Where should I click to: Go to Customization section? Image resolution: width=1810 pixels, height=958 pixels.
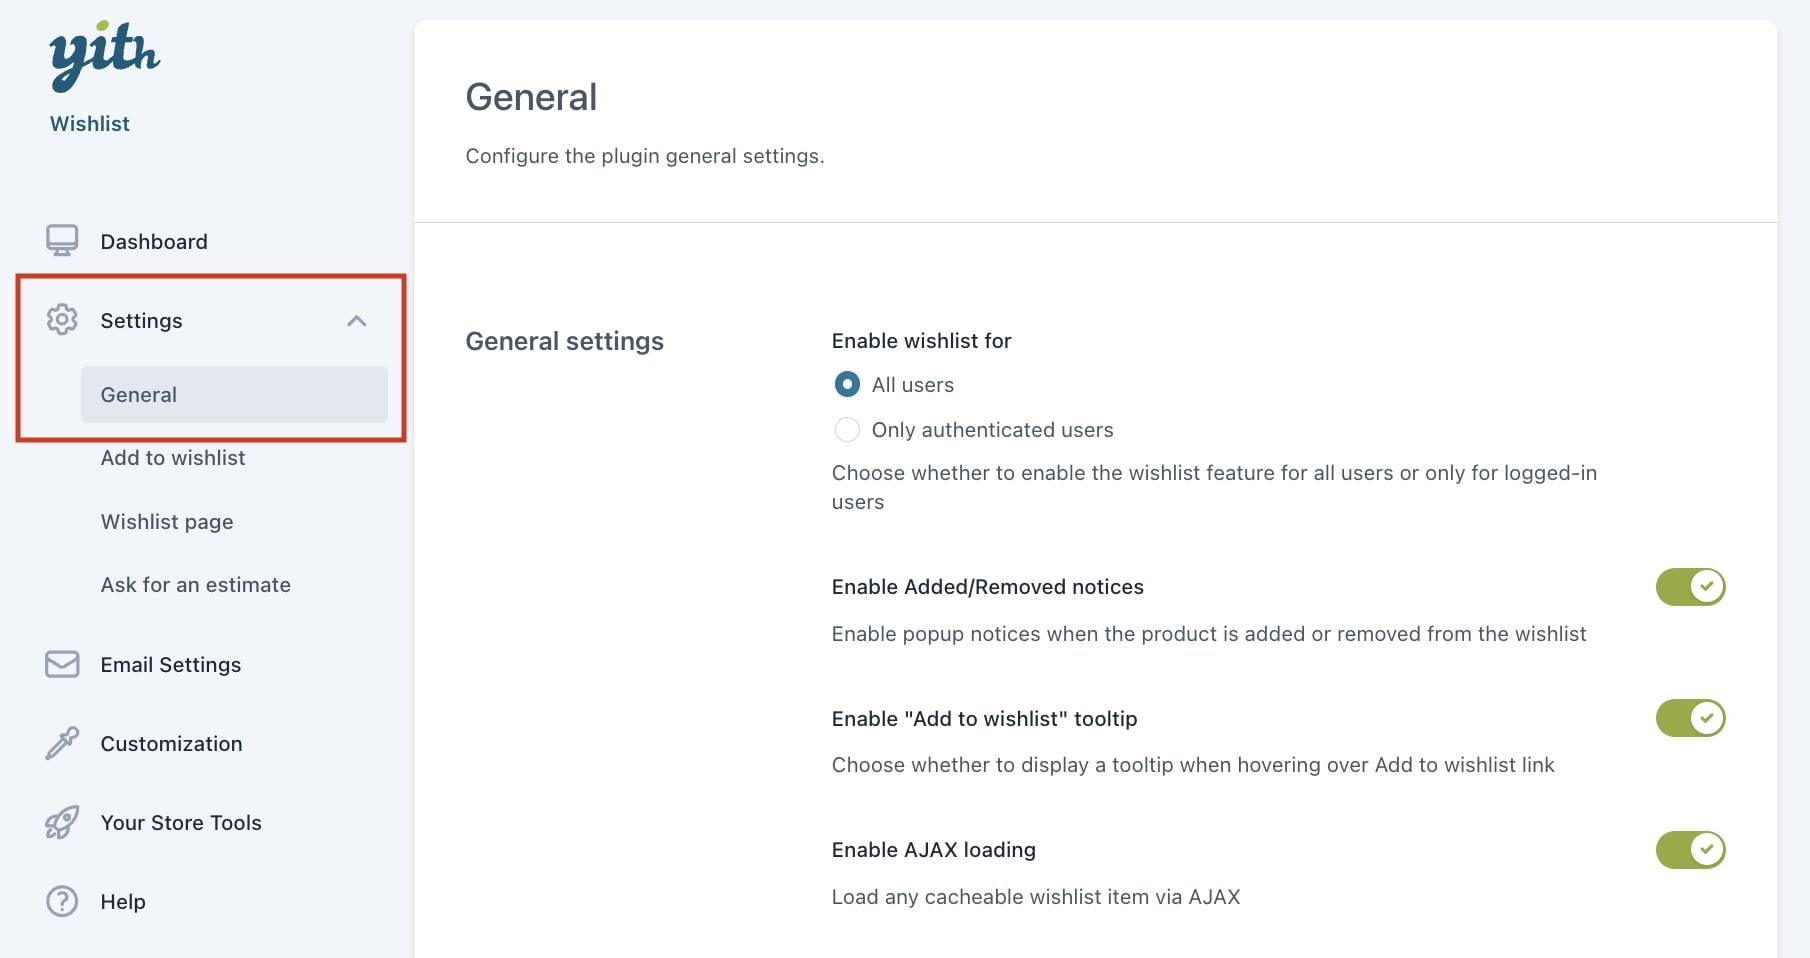pyautogui.click(x=171, y=743)
